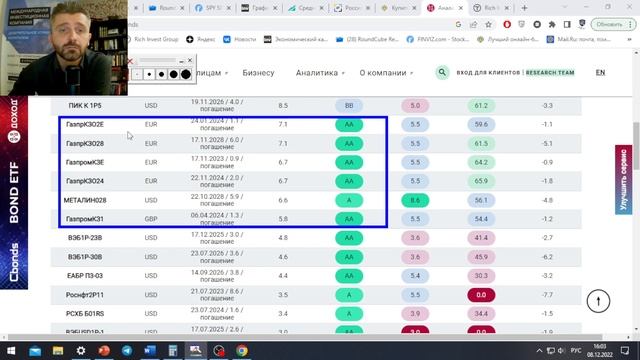Click the 8.6 green score in МЕТАЛИН028 row
Screen dimensions: 640x360
415,200
